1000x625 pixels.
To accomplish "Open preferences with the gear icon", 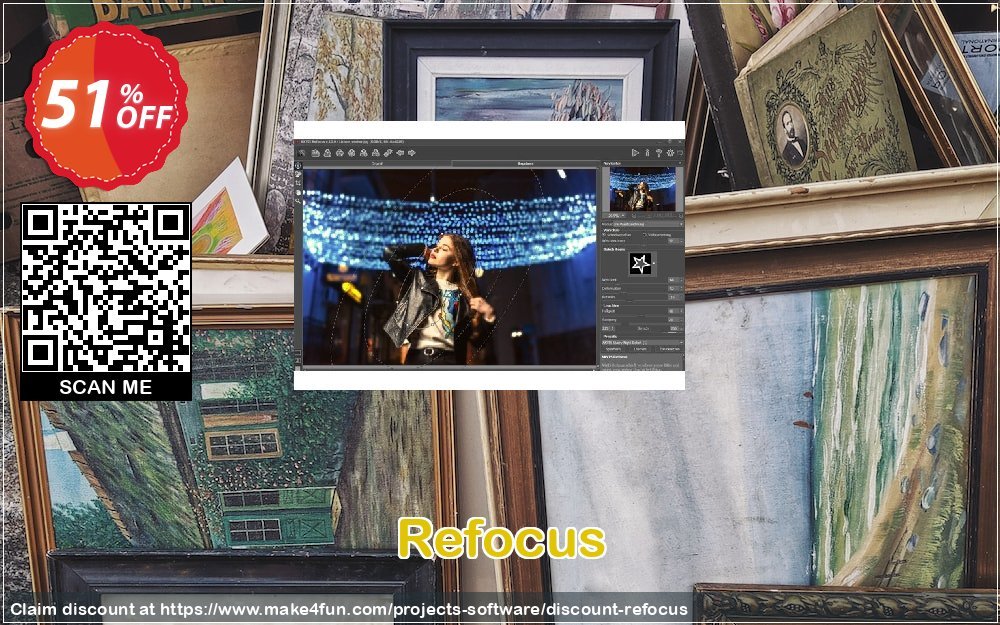I will (x=670, y=152).
